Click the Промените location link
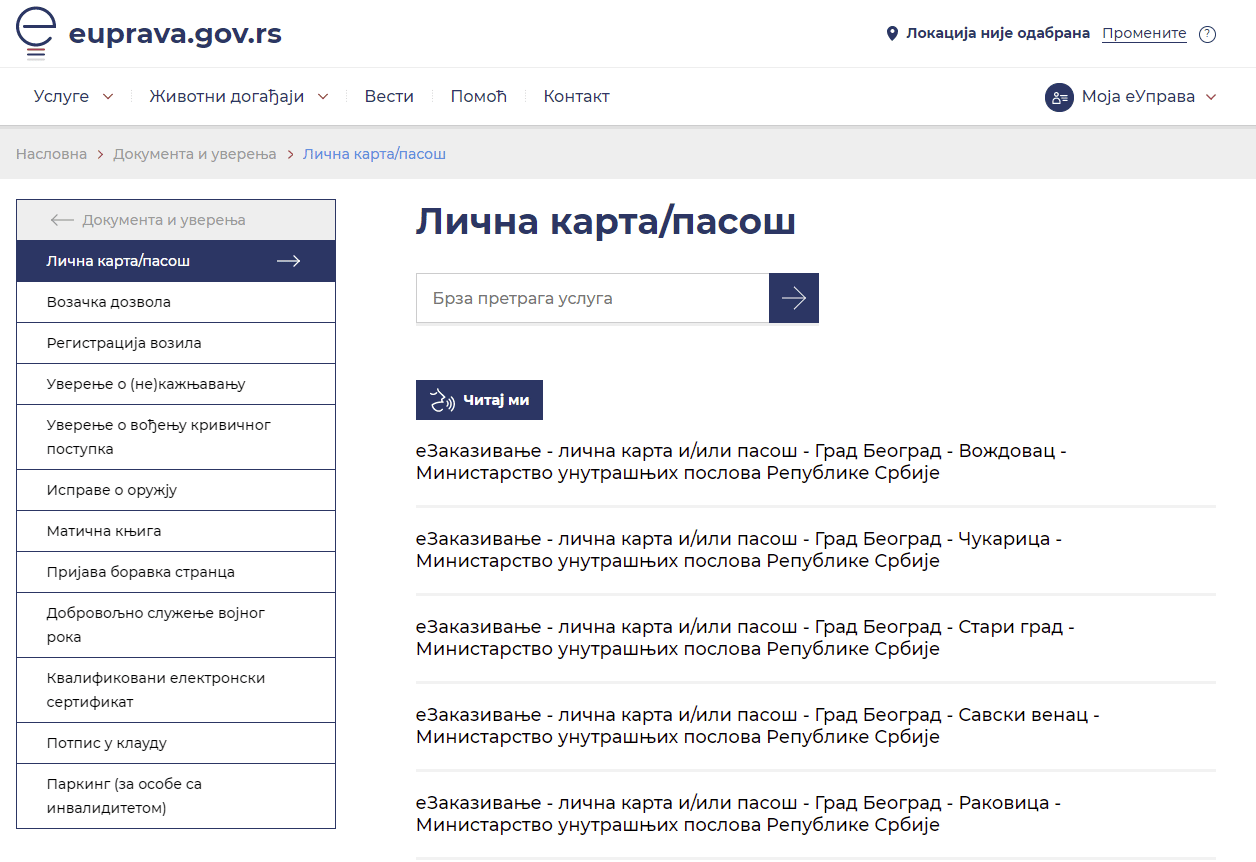 click(1144, 33)
